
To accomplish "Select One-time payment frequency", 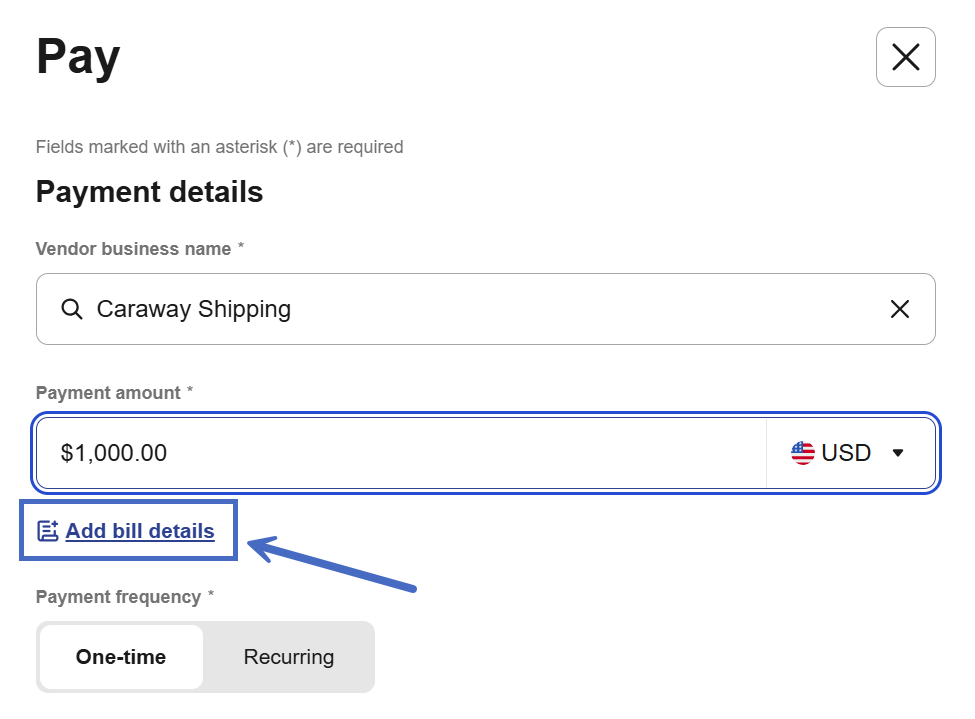I will [x=121, y=657].
